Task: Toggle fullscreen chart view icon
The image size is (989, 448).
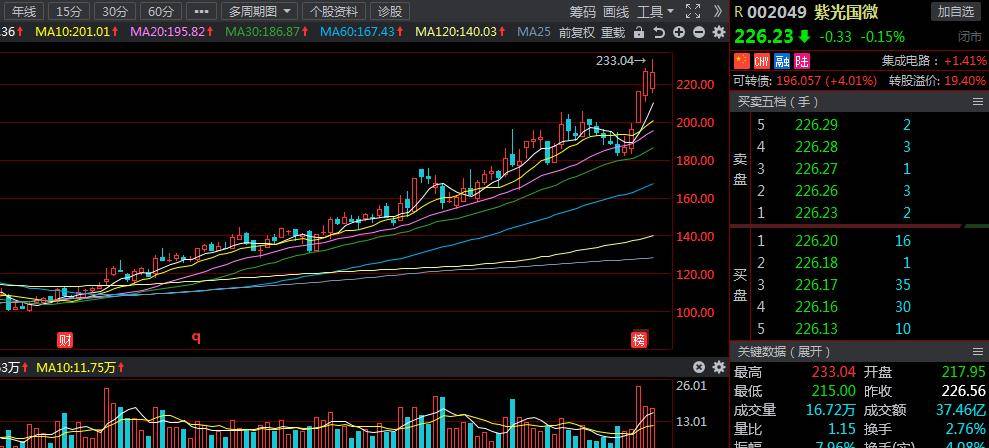Action: pos(693,11)
